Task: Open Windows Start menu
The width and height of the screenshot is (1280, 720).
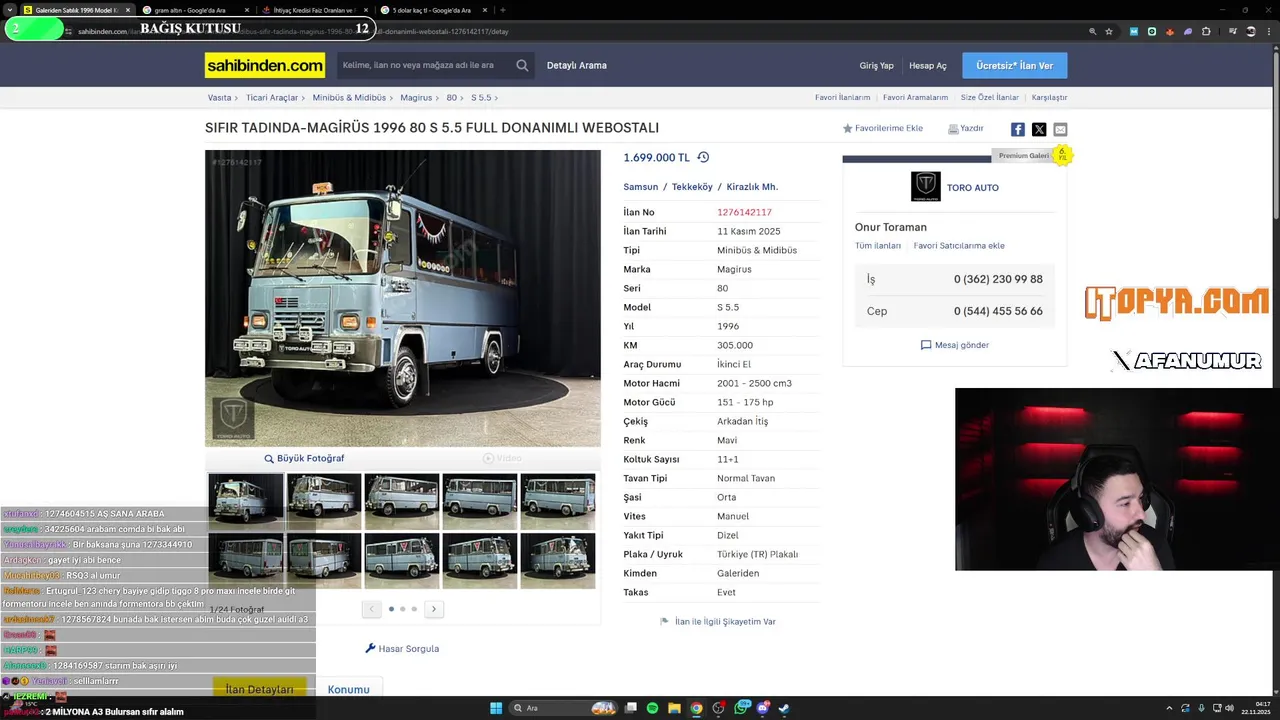Action: click(x=495, y=708)
